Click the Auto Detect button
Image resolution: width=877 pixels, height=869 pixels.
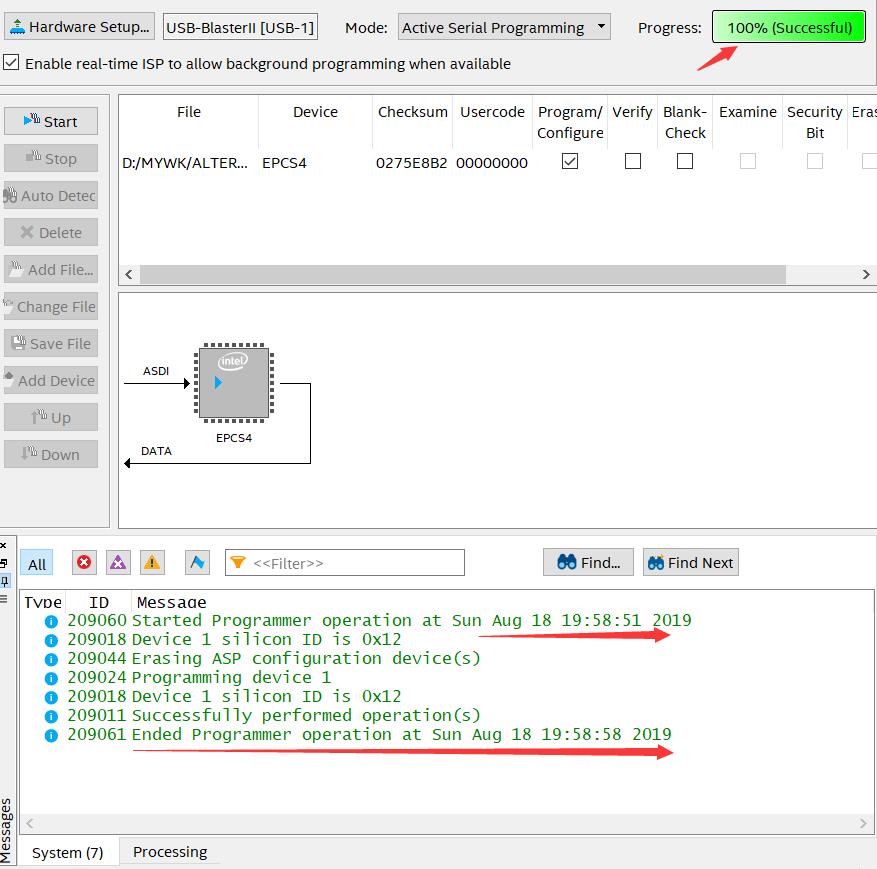tap(51, 195)
